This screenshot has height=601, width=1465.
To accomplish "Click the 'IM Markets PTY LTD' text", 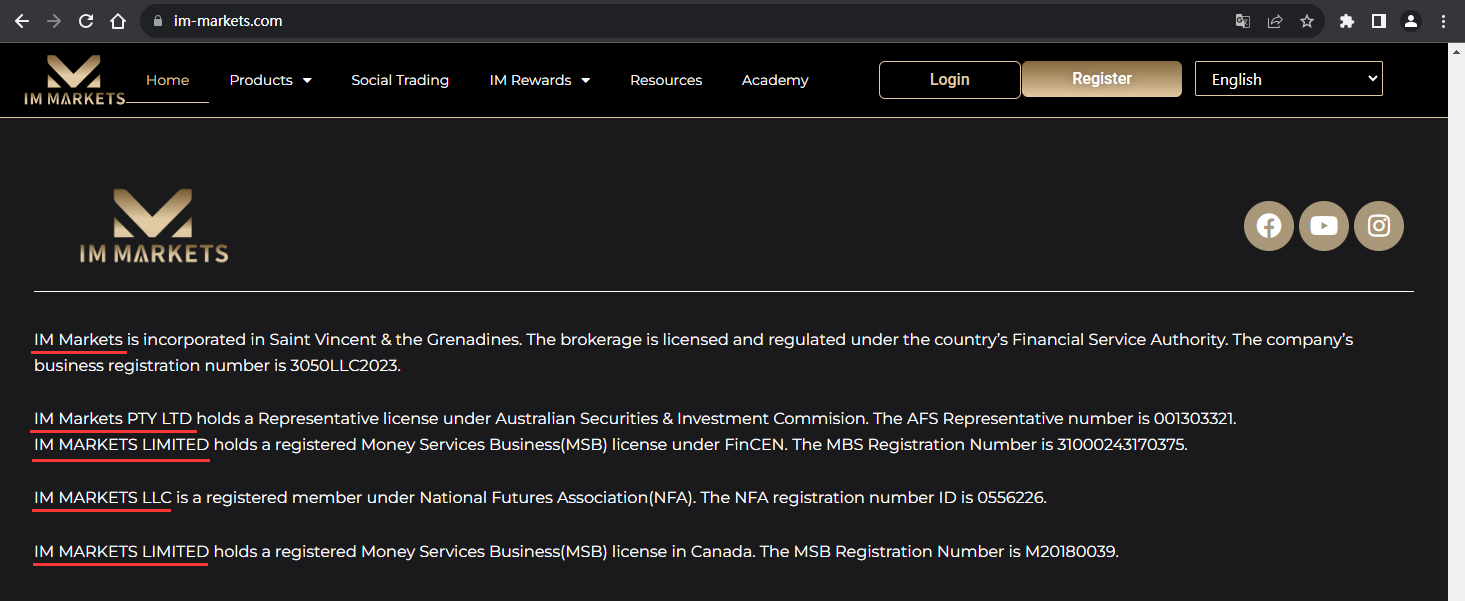I will coord(113,419).
